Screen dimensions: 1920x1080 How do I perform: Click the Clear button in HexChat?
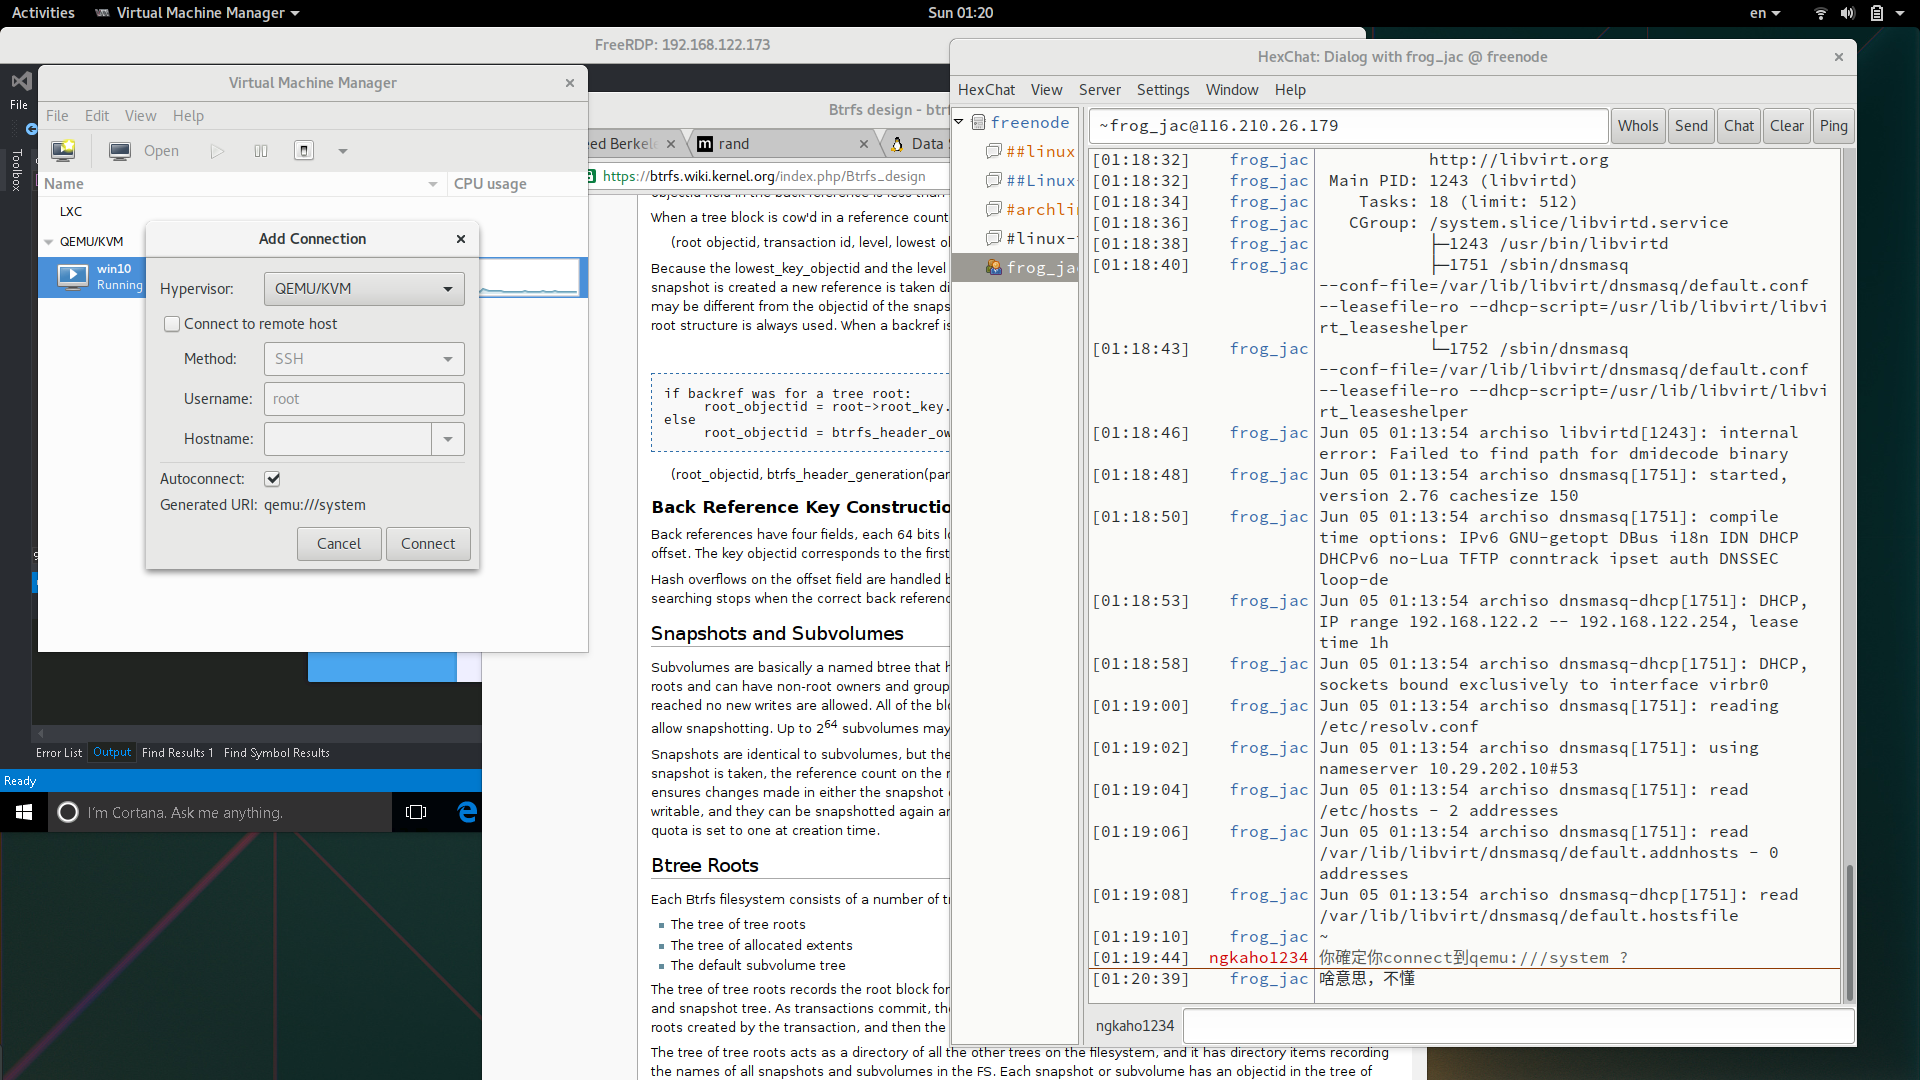point(1787,126)
